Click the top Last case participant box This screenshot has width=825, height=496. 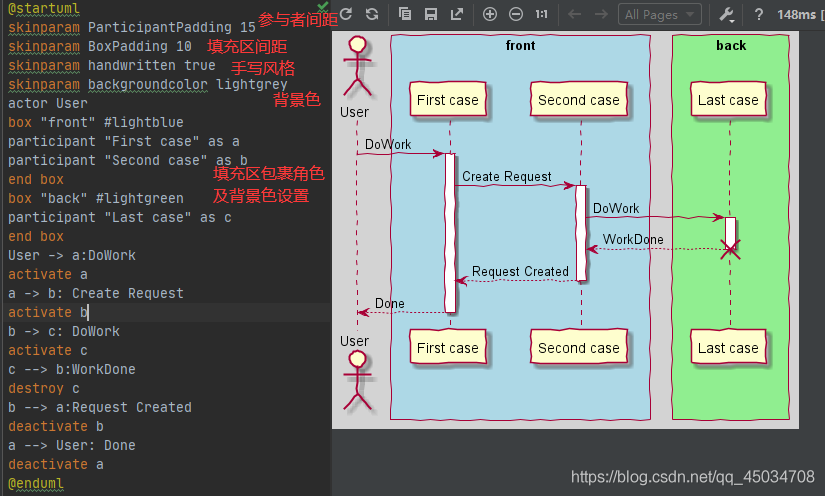coord(728,99)
